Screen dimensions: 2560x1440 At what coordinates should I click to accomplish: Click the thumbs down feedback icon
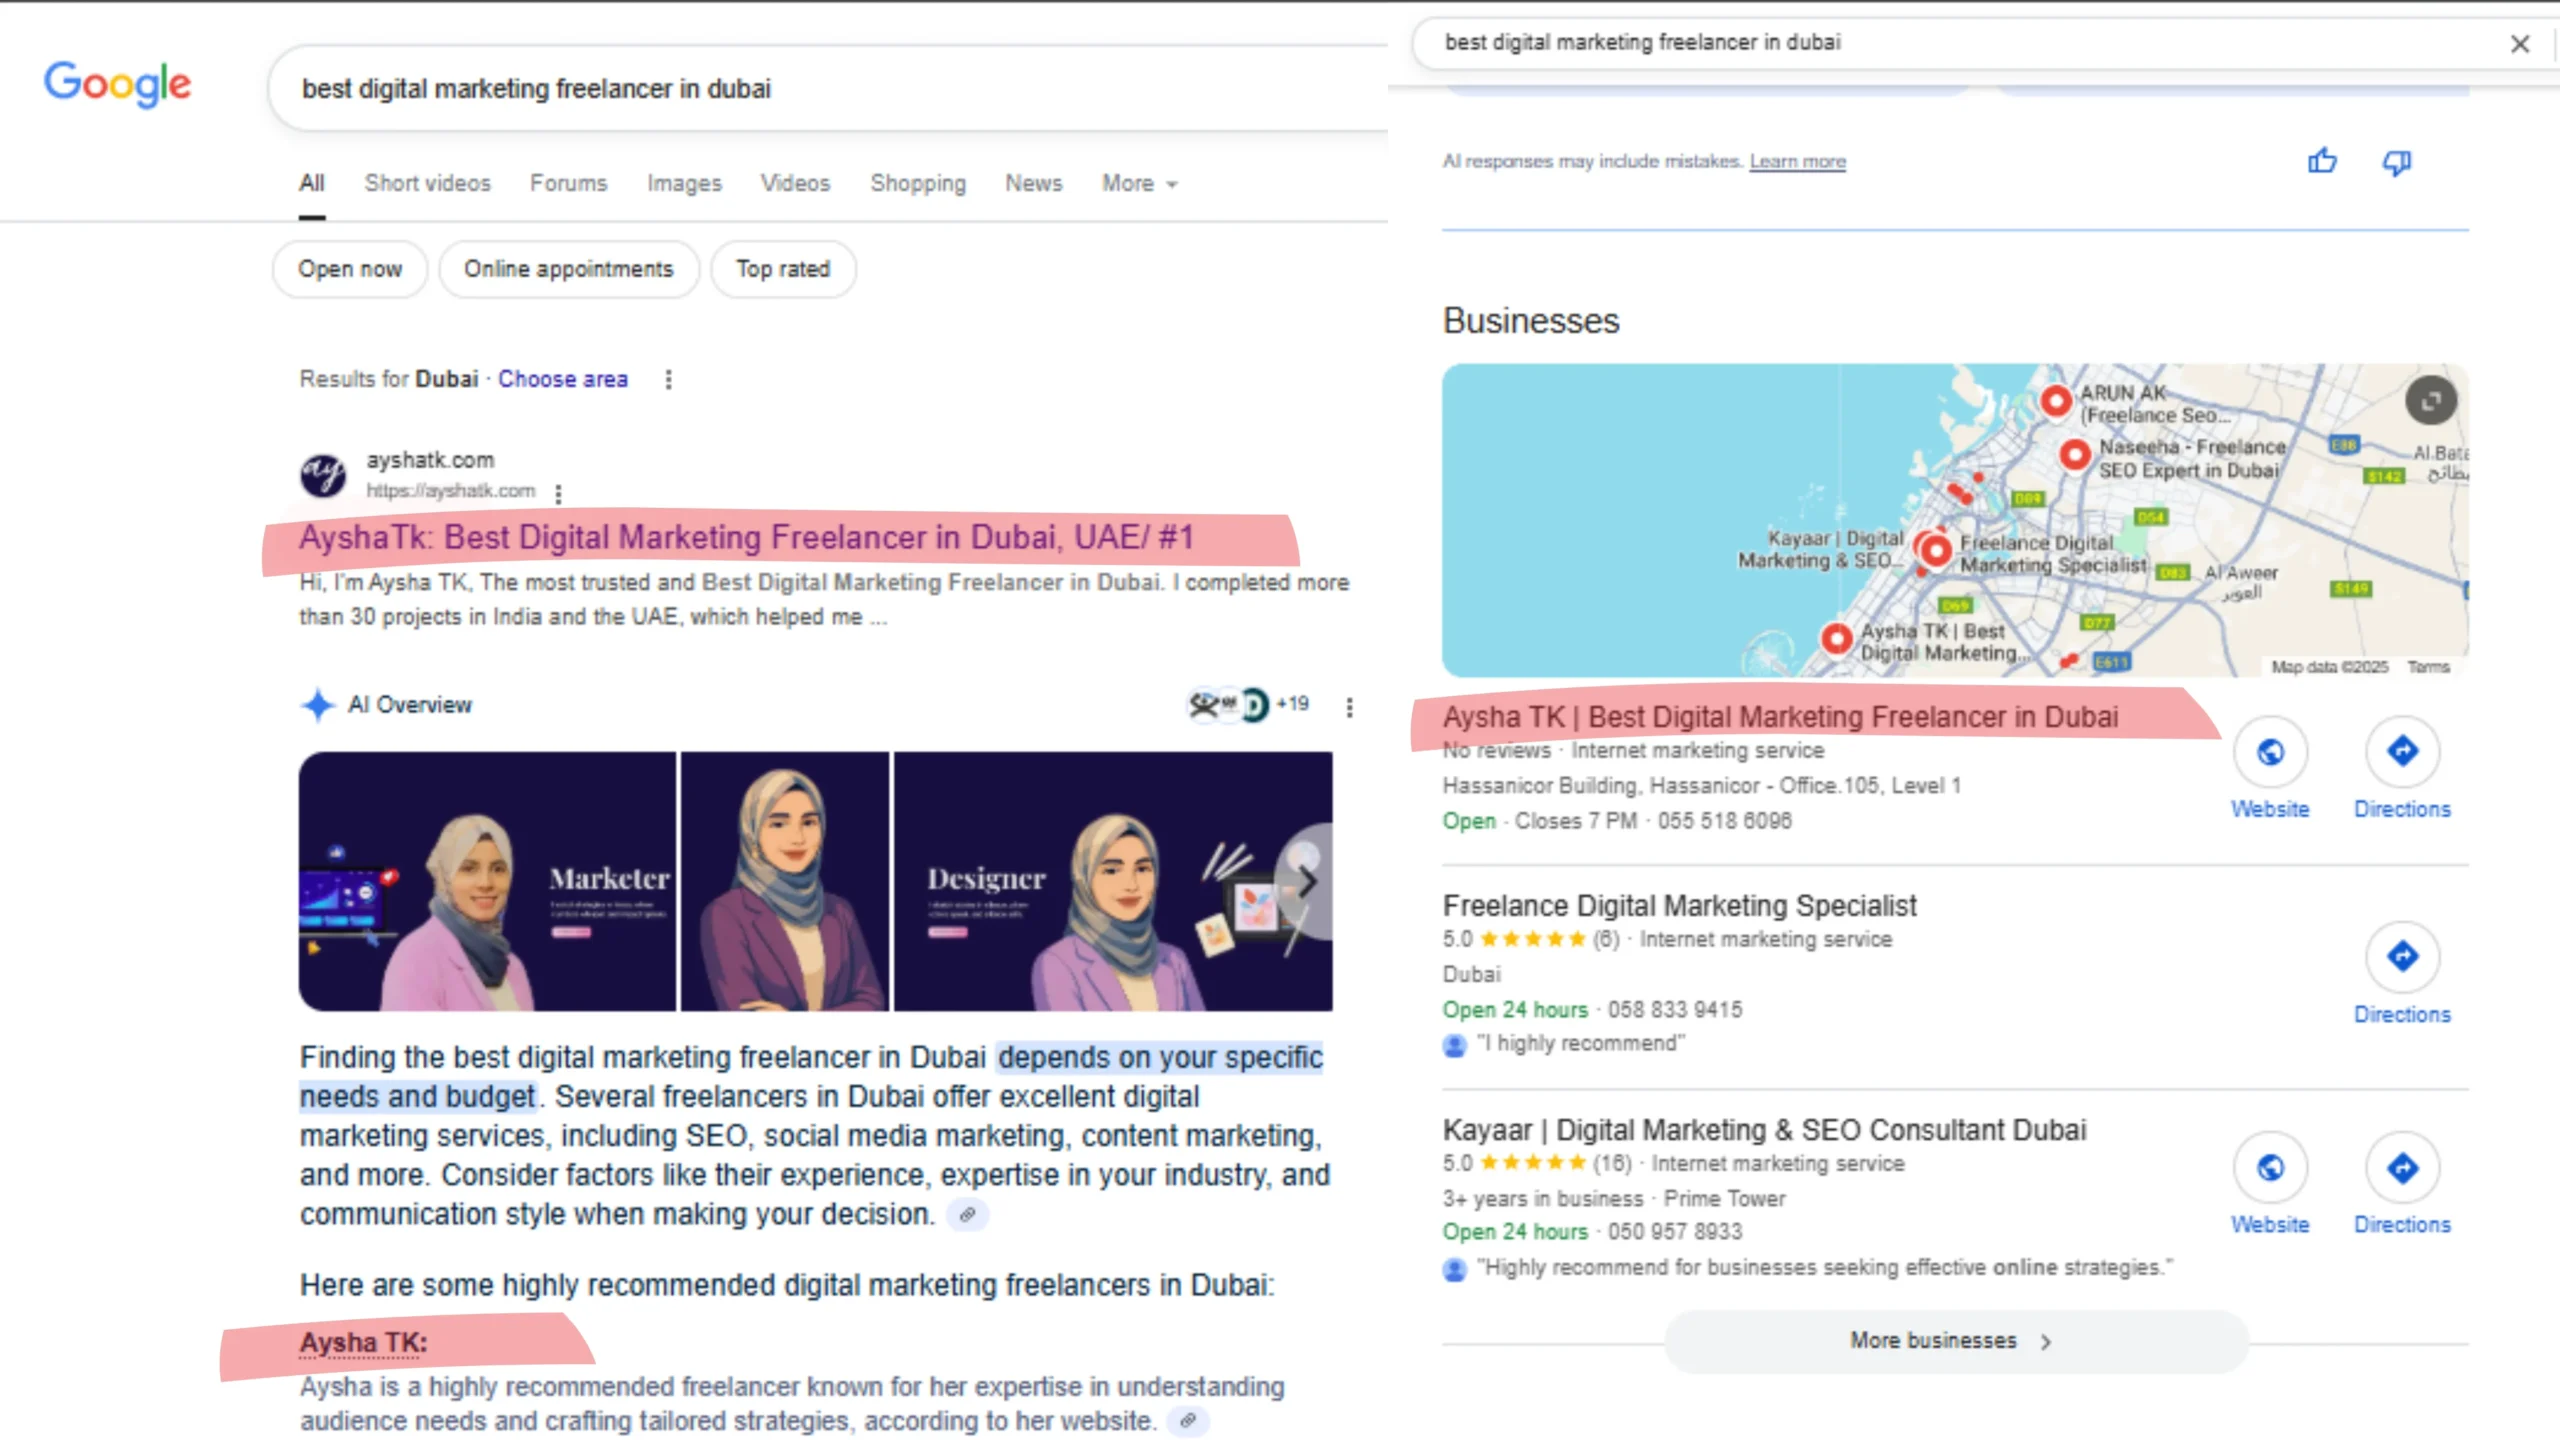tap(2397, 162)
